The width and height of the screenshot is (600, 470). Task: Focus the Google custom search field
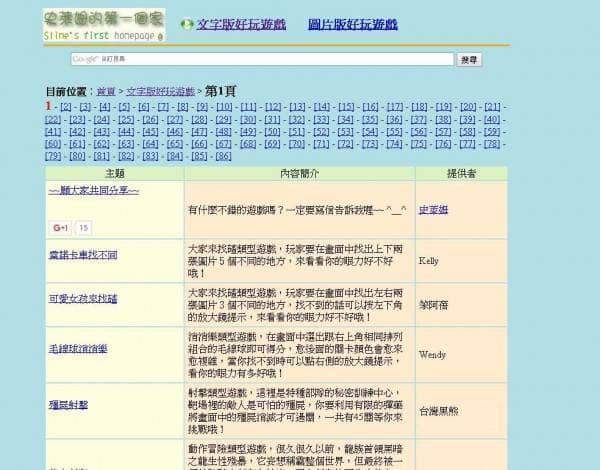point(262,59)
